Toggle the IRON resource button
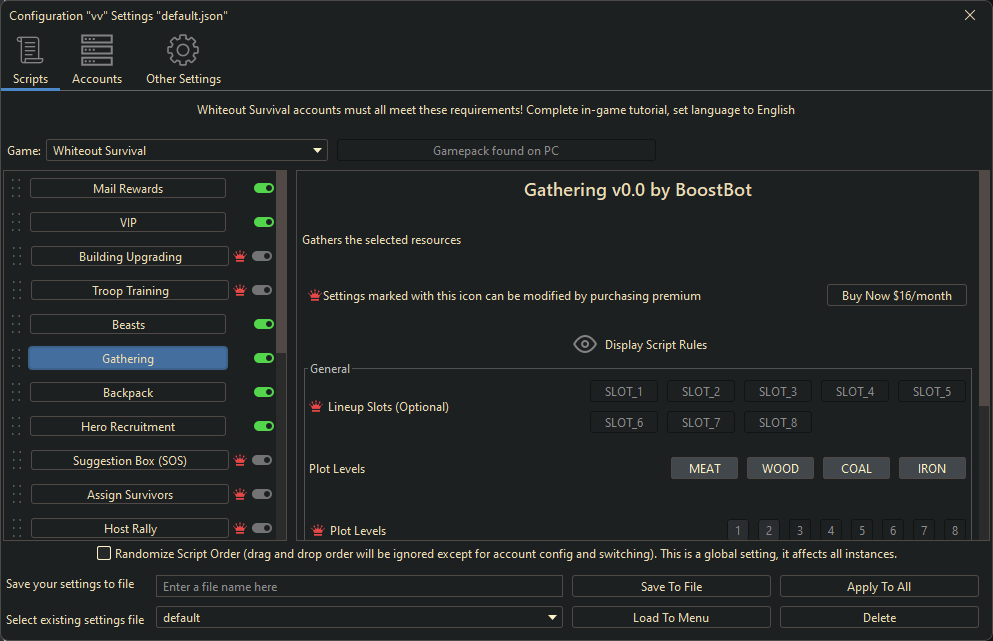 pyautogui.click(x=932, y=468)
